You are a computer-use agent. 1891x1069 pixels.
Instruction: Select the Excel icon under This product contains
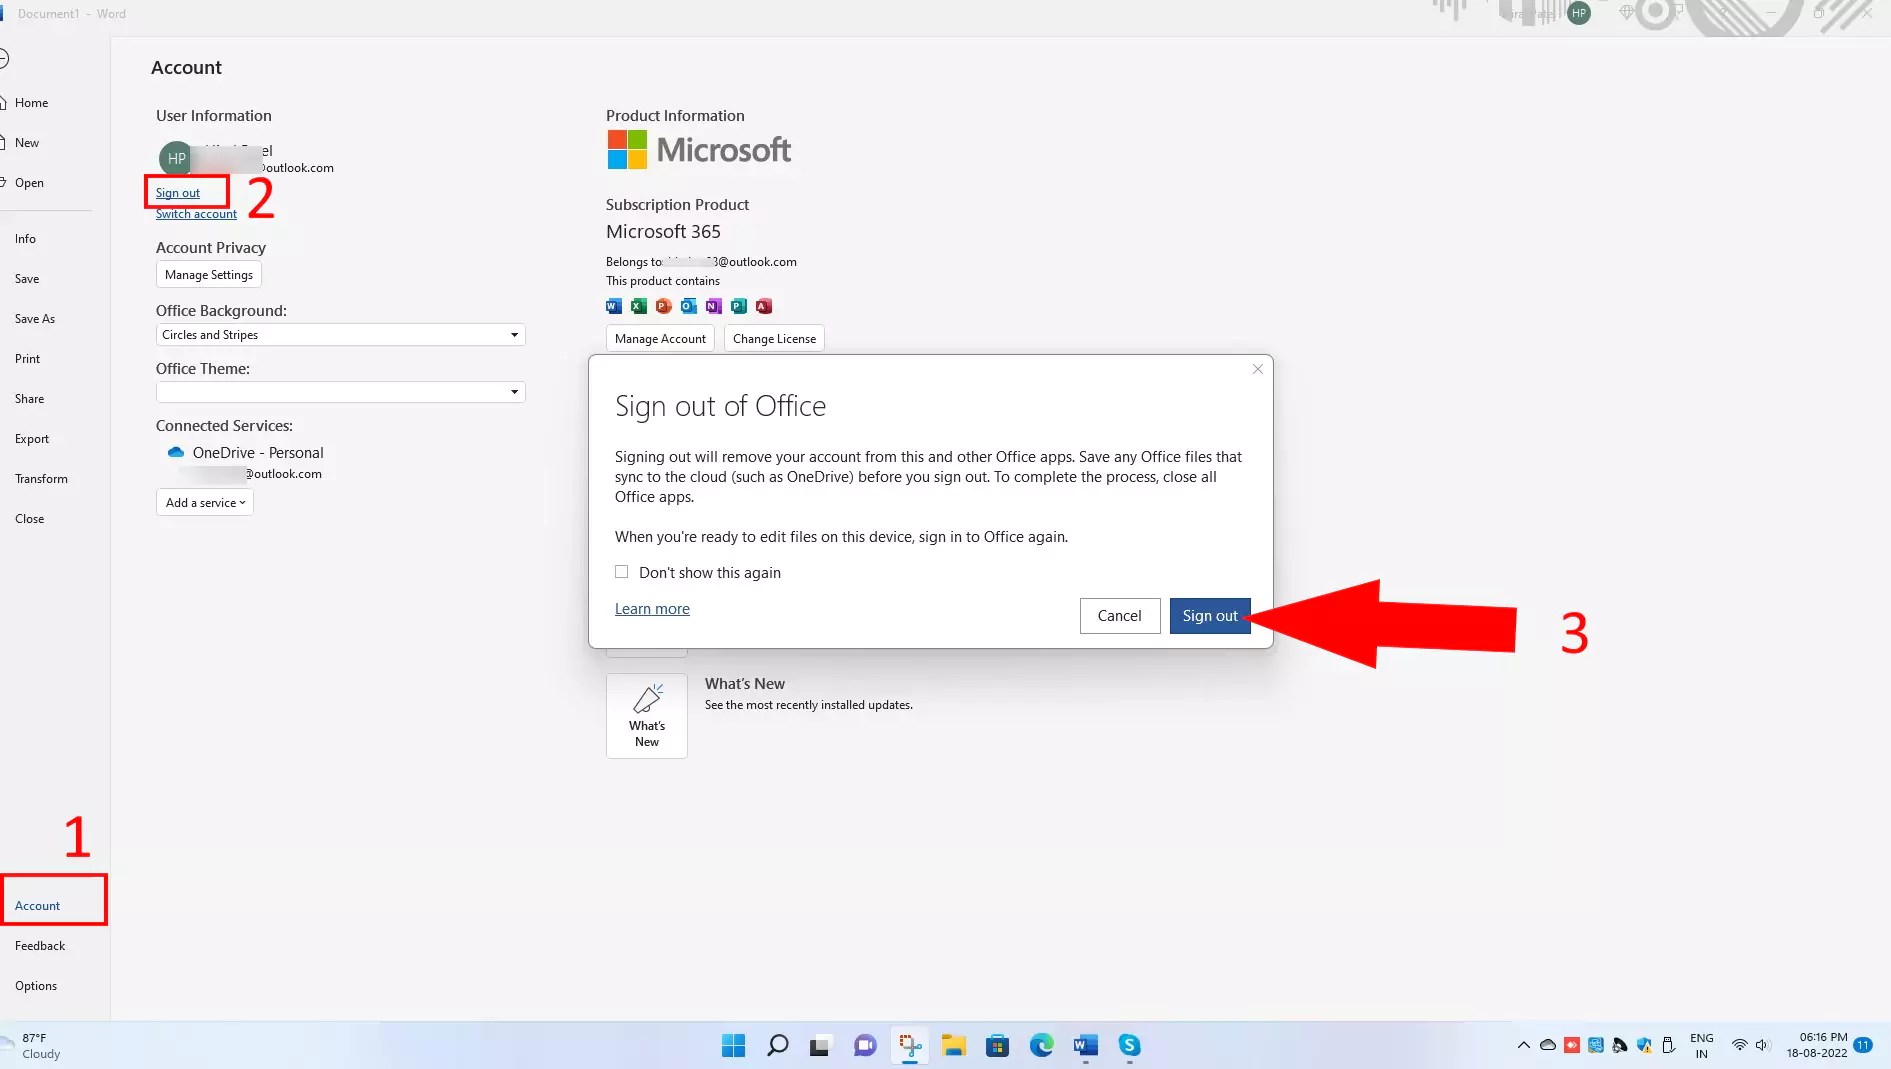pos(638,306)
